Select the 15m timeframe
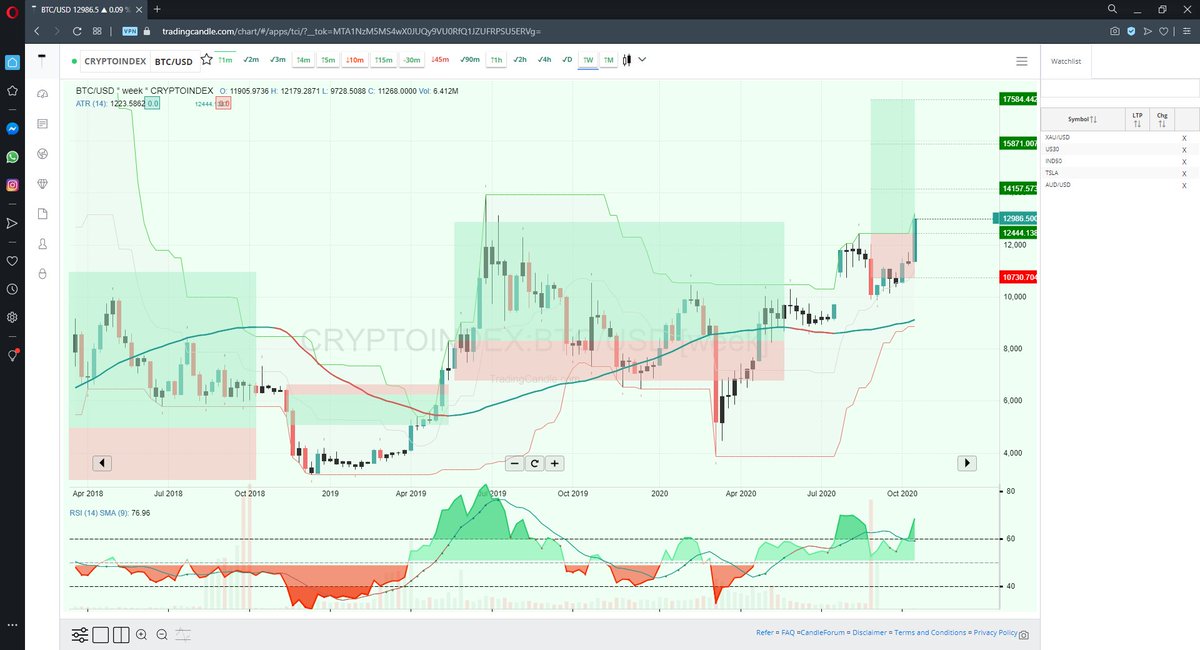Viewport: 1200px width, 650px height. (x=383, y=60)
